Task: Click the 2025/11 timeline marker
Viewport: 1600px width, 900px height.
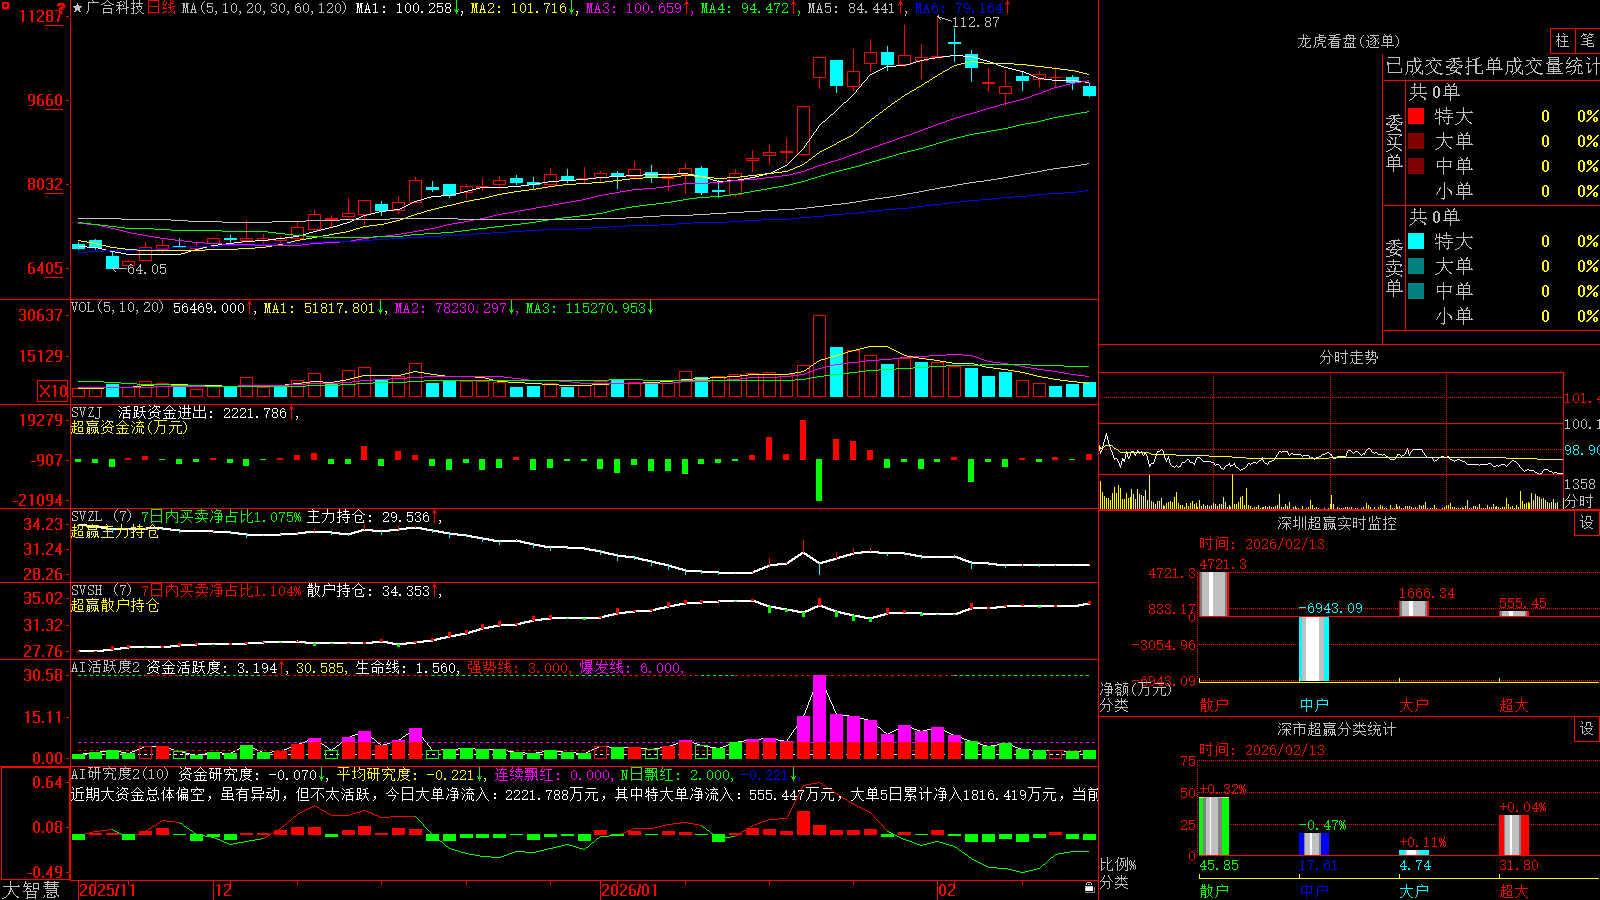Action: pos(107,890)
